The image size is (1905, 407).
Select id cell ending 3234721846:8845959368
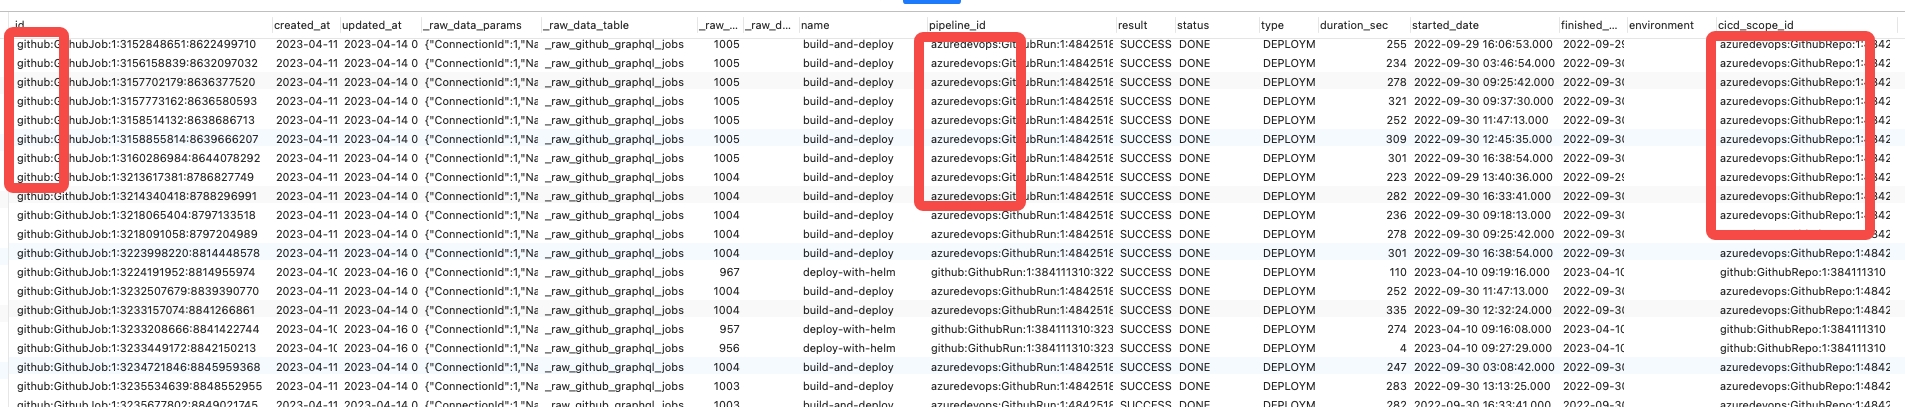click(139, 367)
